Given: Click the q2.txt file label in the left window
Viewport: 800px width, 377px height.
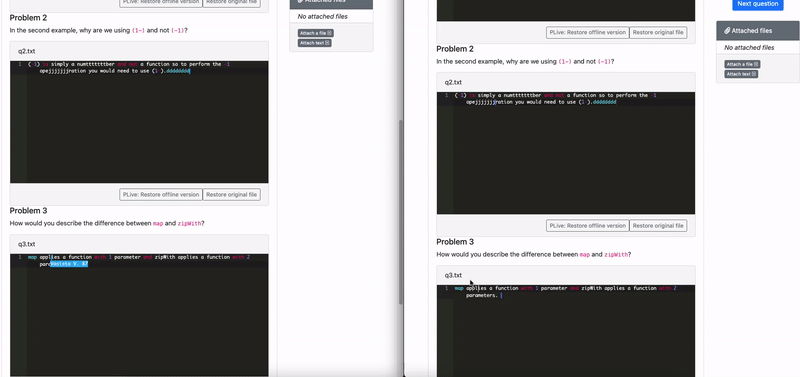Looking at the screenshot, I should coord(27,51).
